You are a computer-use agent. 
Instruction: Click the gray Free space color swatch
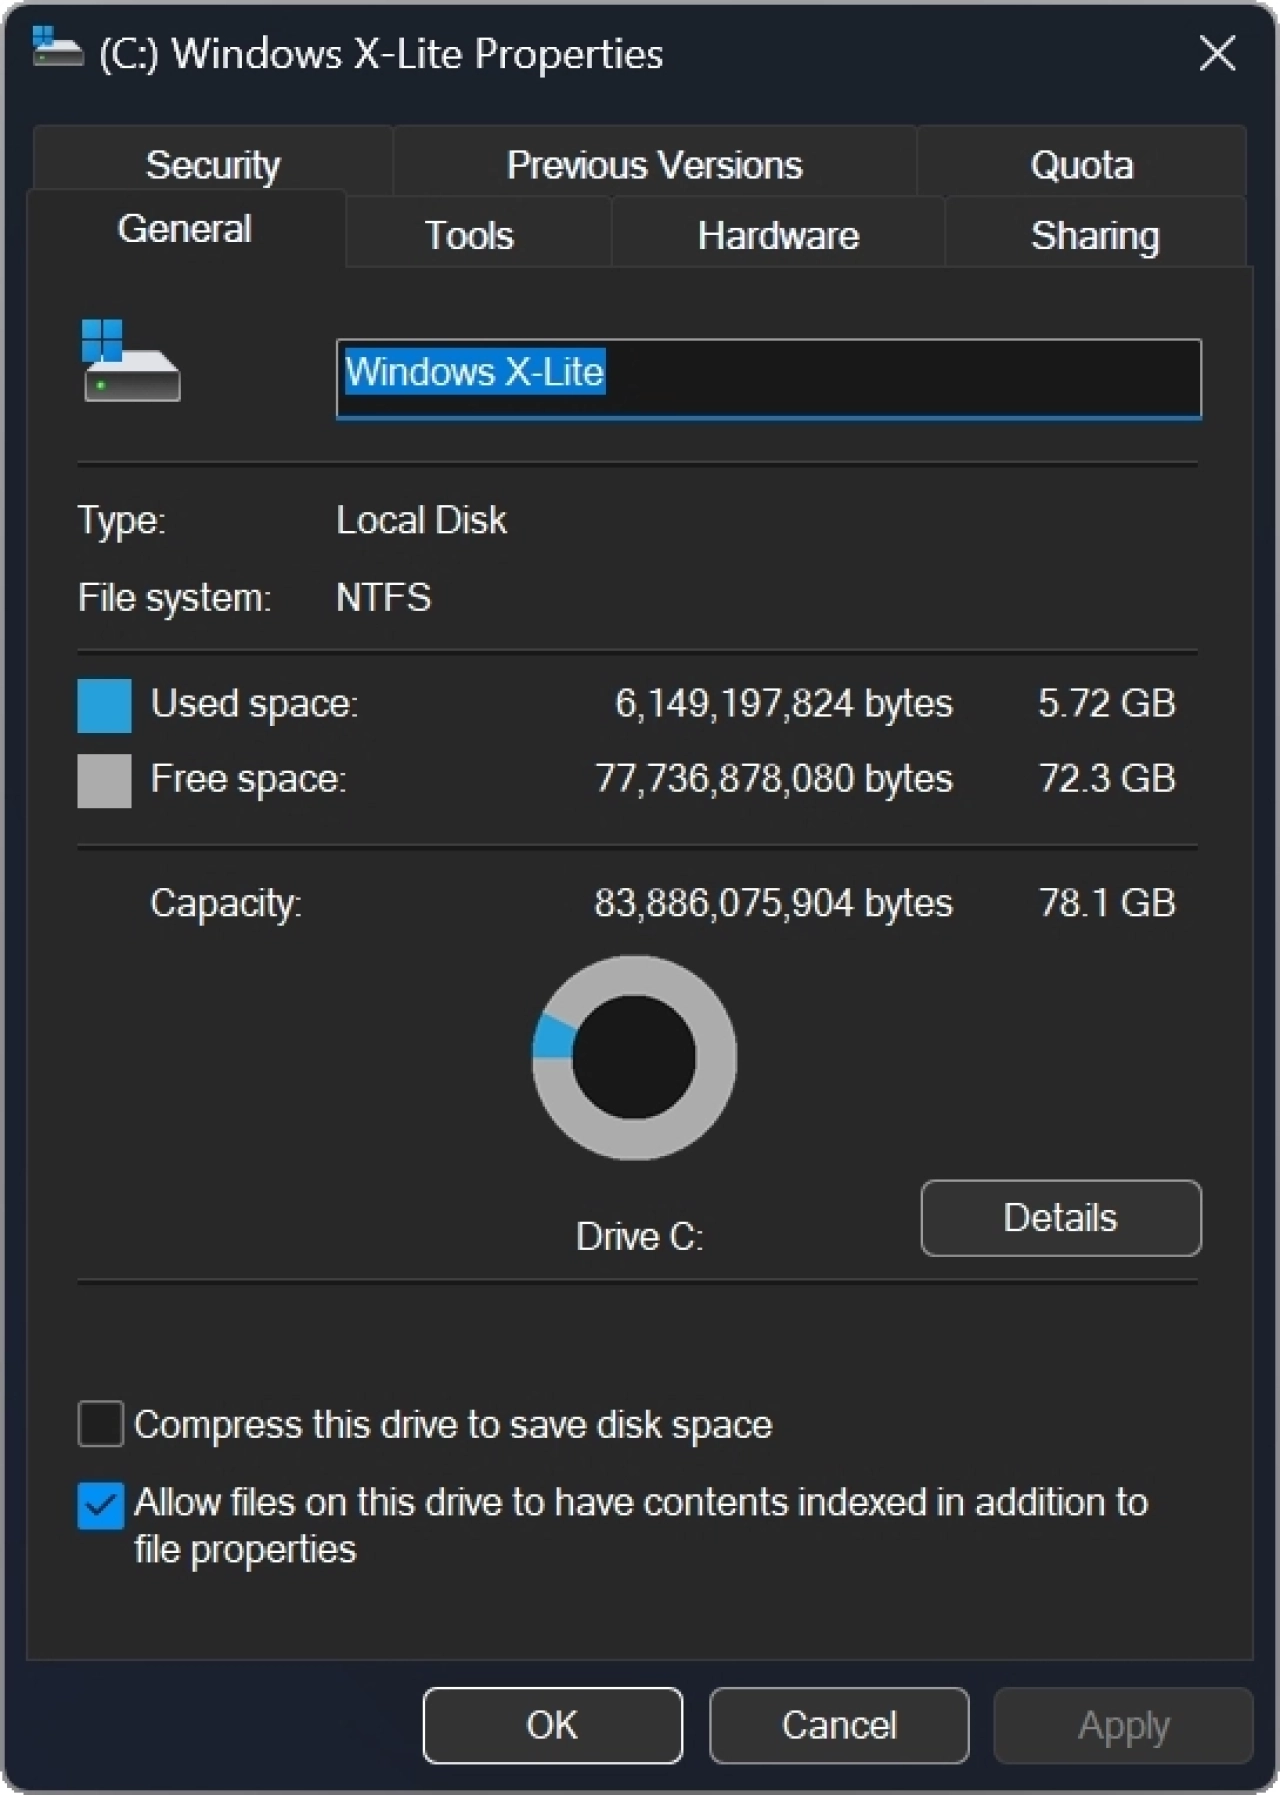(104, 780)
